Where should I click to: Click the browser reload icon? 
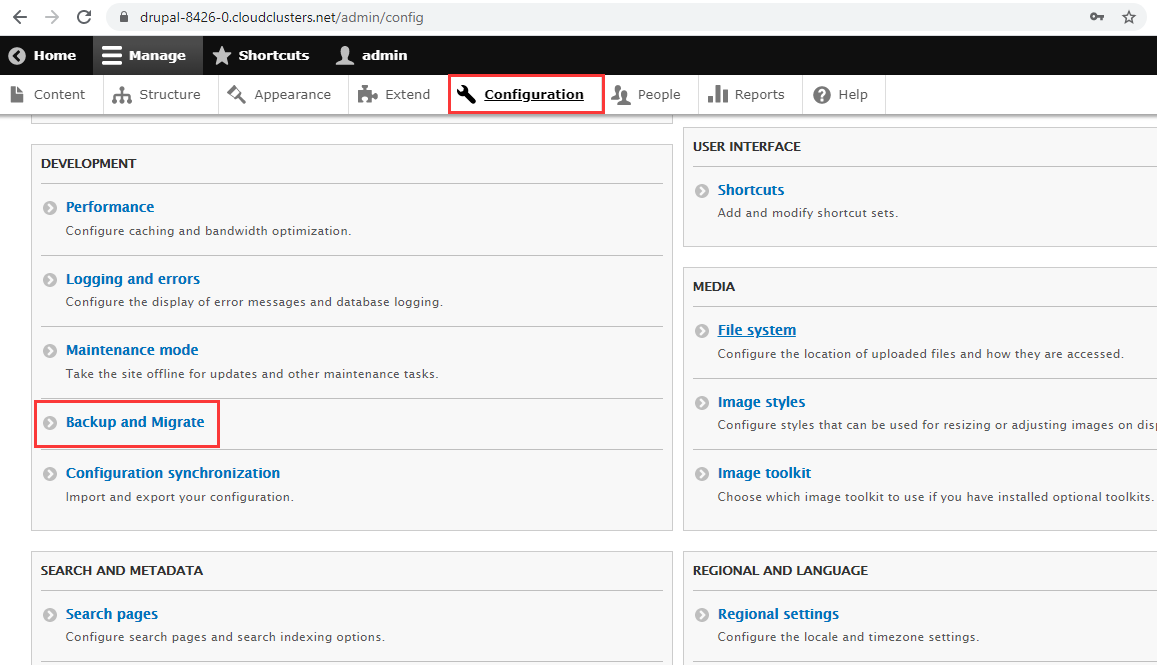[84, 17]
